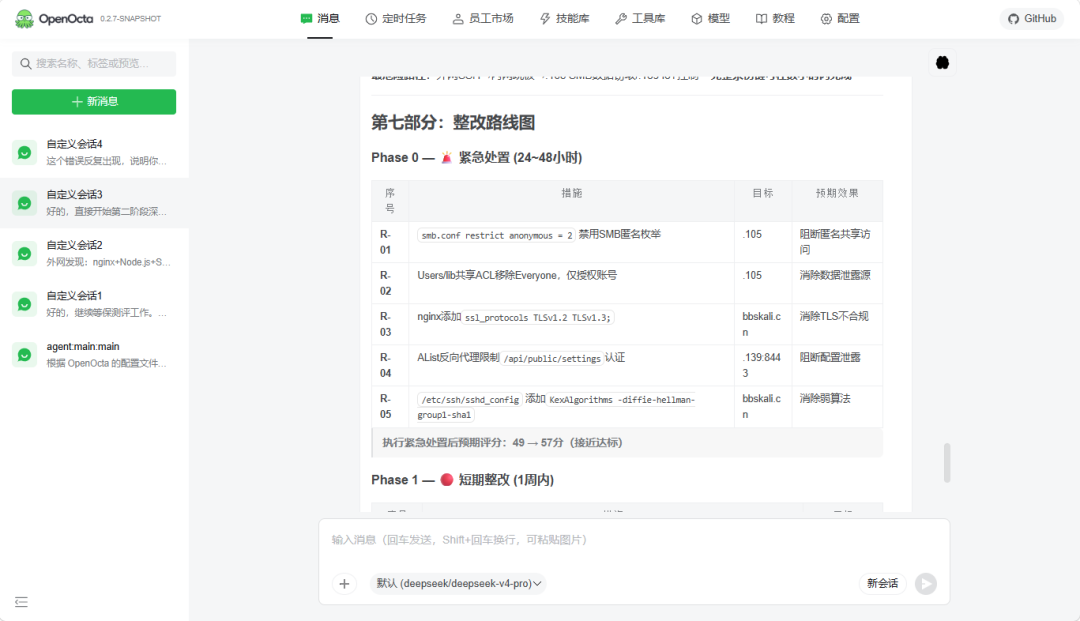This screenshot has width=1080, height=621.
Task: Open conversation 自定义会话2
Action: pyautogui.click(x=94, y=253)
